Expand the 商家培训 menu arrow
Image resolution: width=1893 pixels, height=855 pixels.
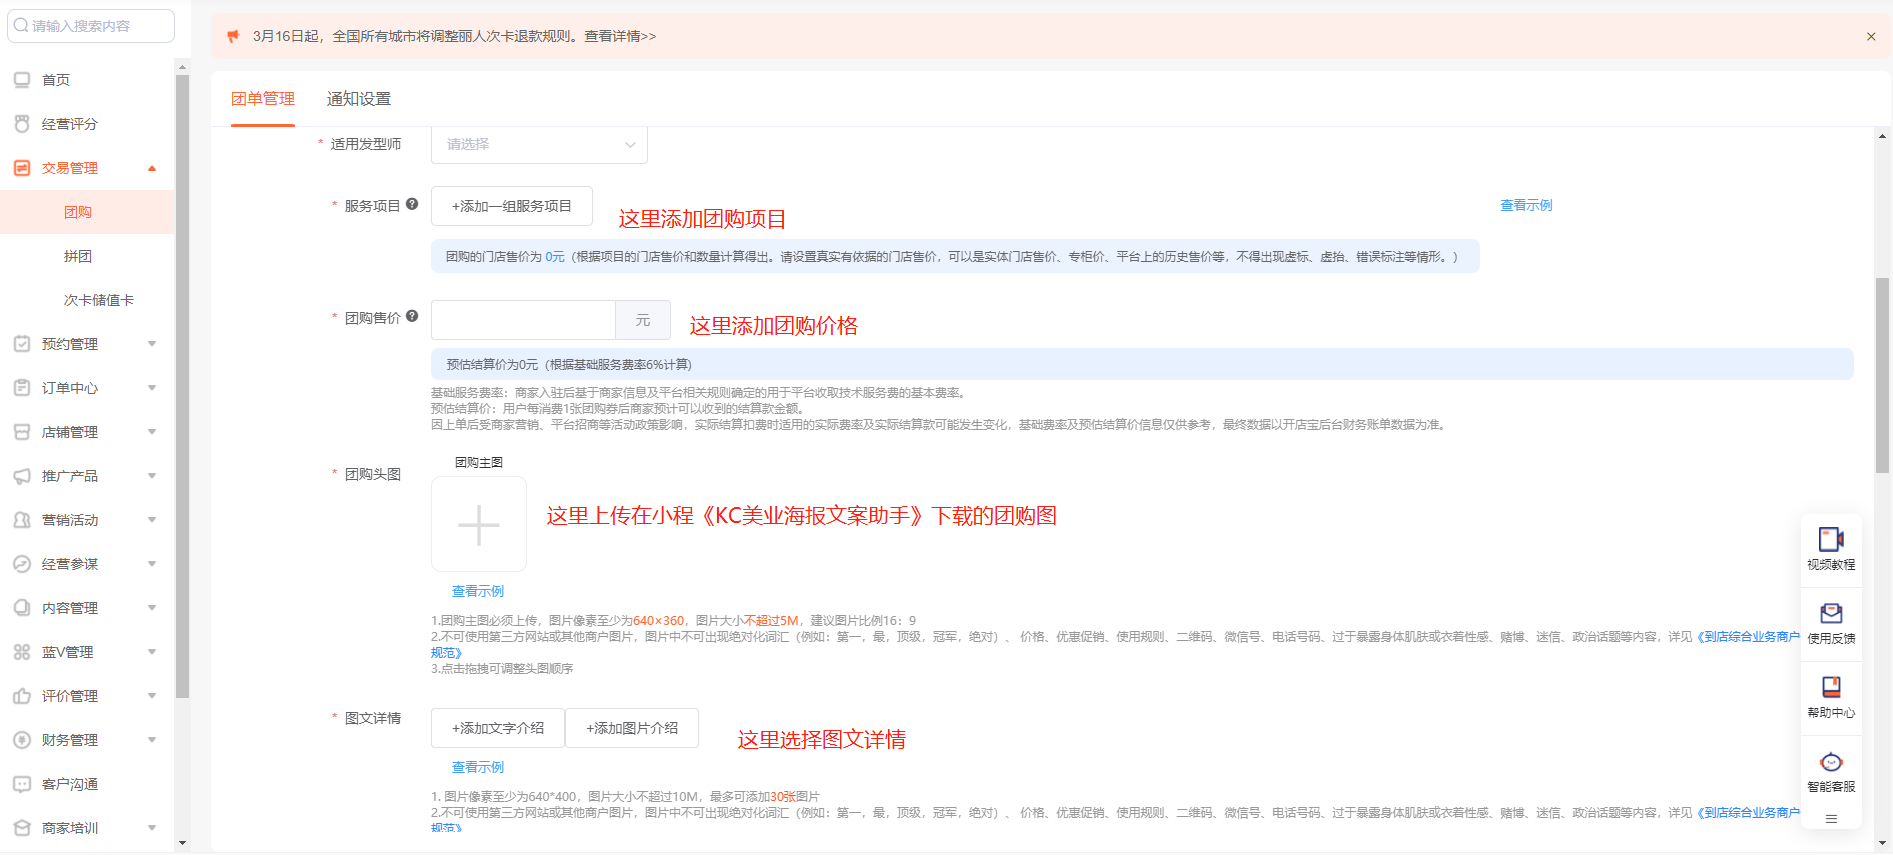[152, 828]
